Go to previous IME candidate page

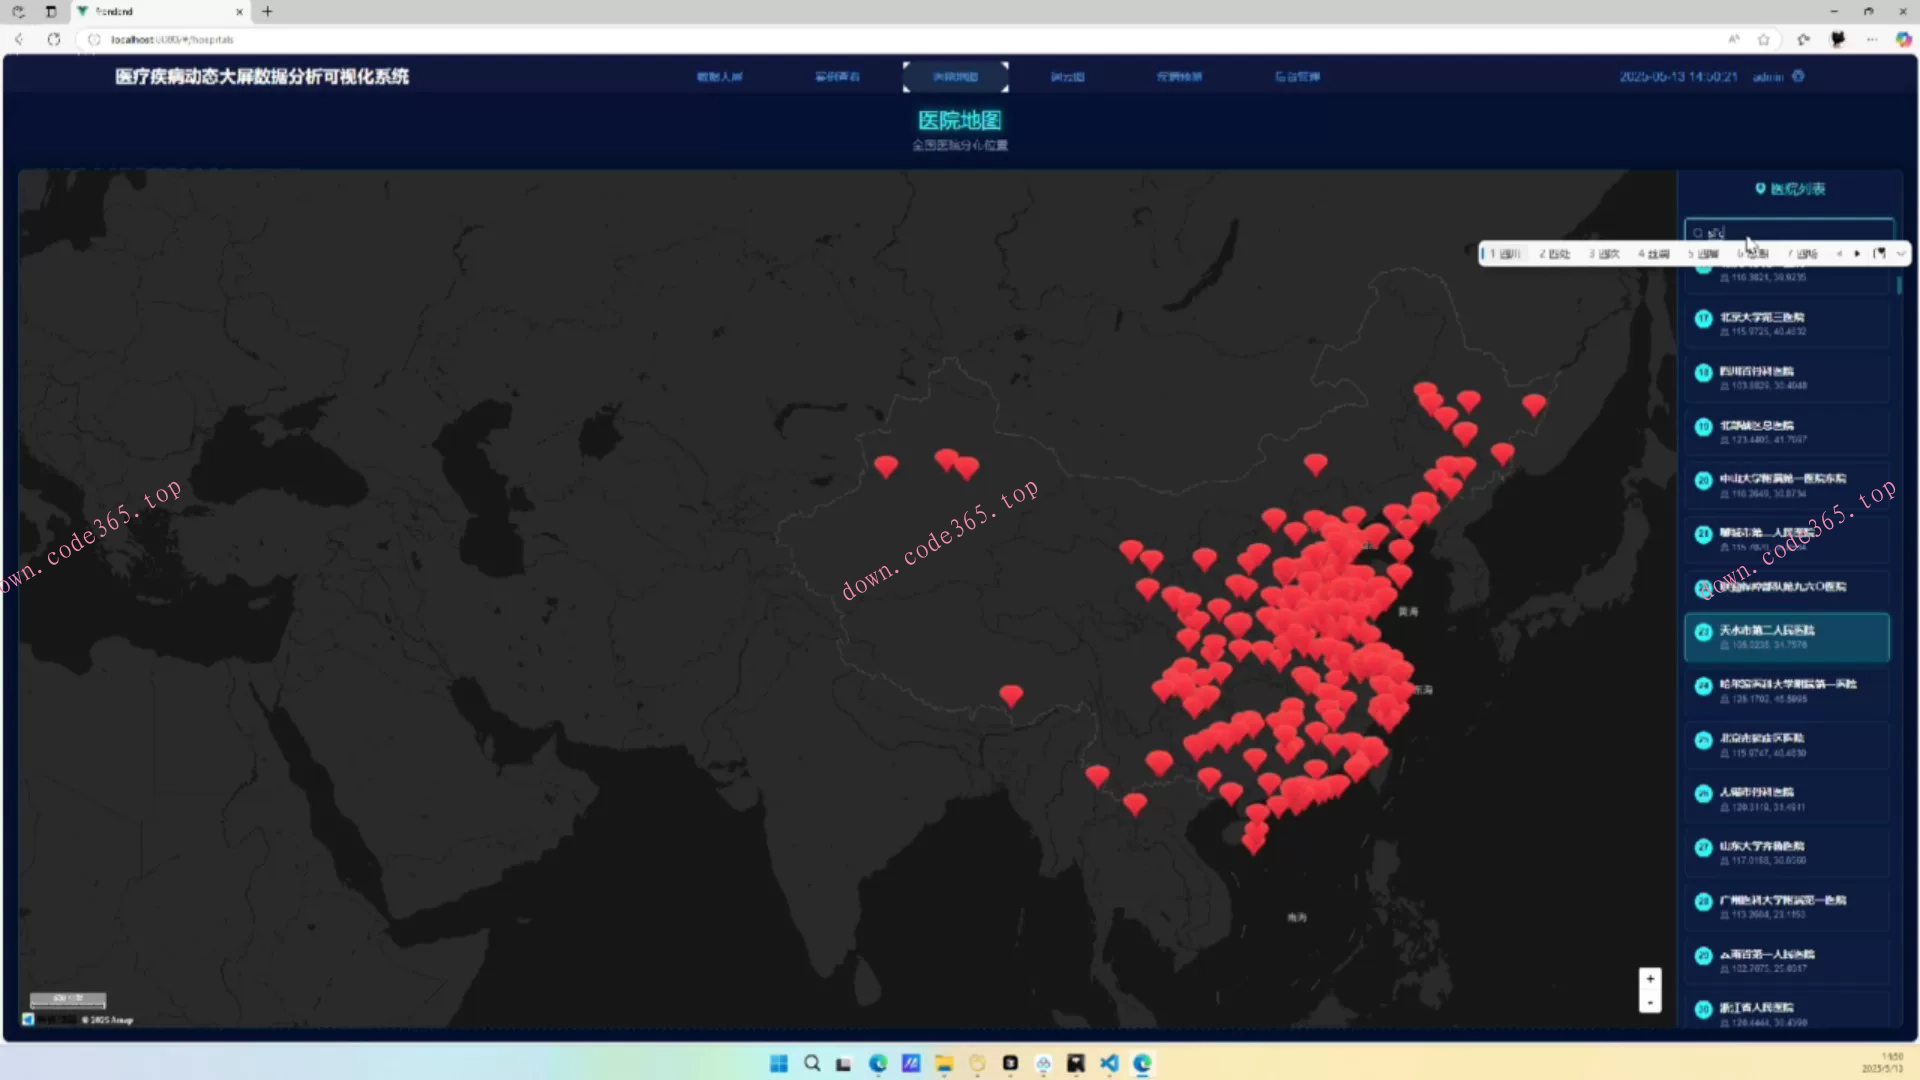(x=1839, y=254)
